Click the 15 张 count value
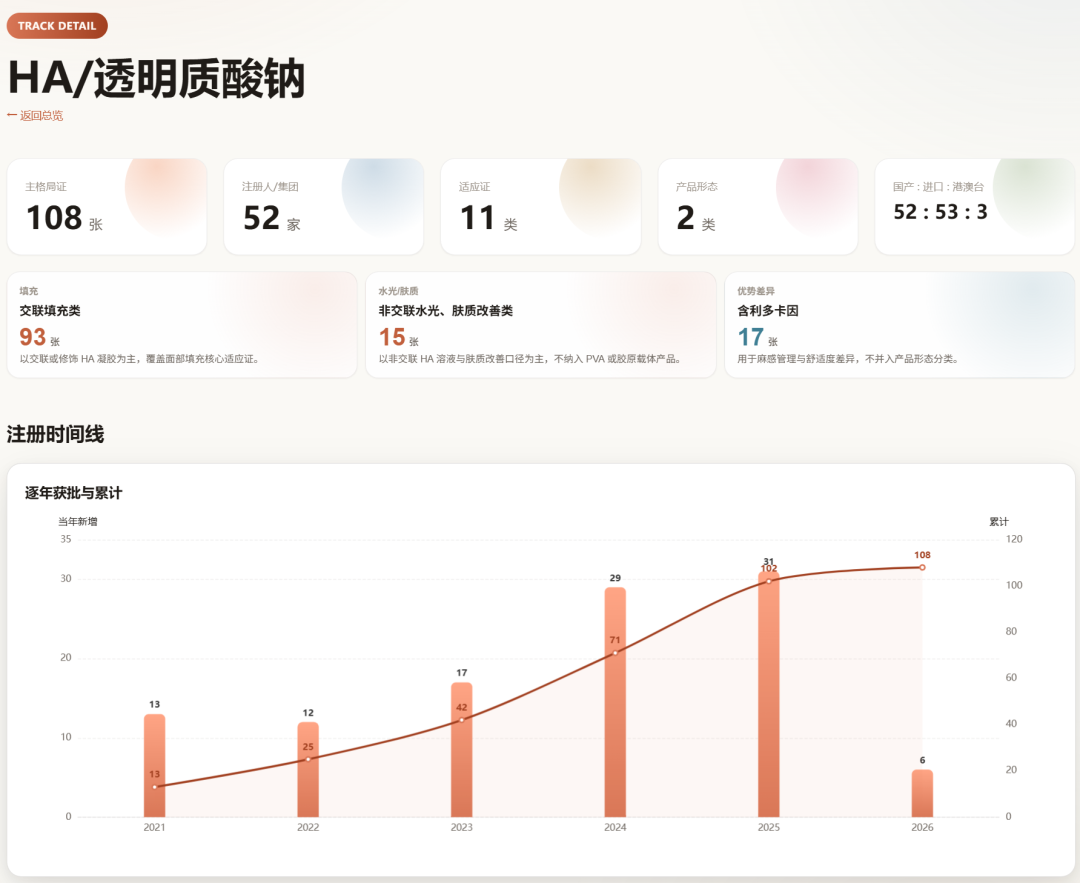 (399, 337)
